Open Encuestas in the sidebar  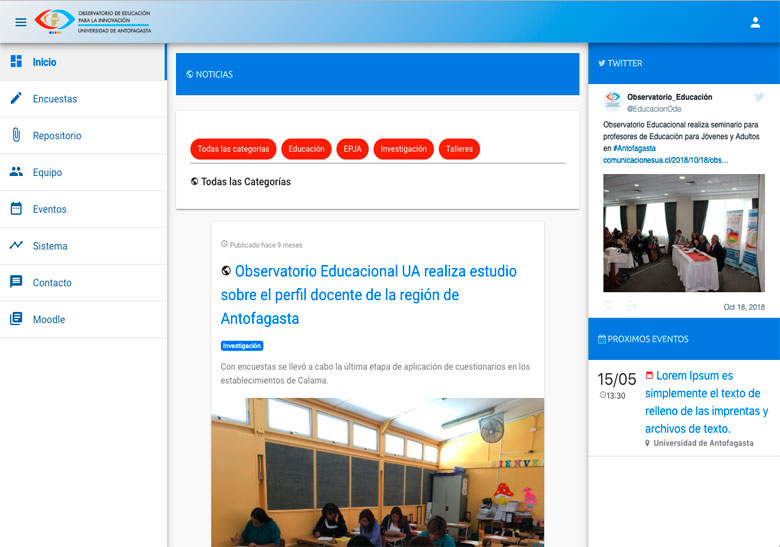[x=83, y=98]
